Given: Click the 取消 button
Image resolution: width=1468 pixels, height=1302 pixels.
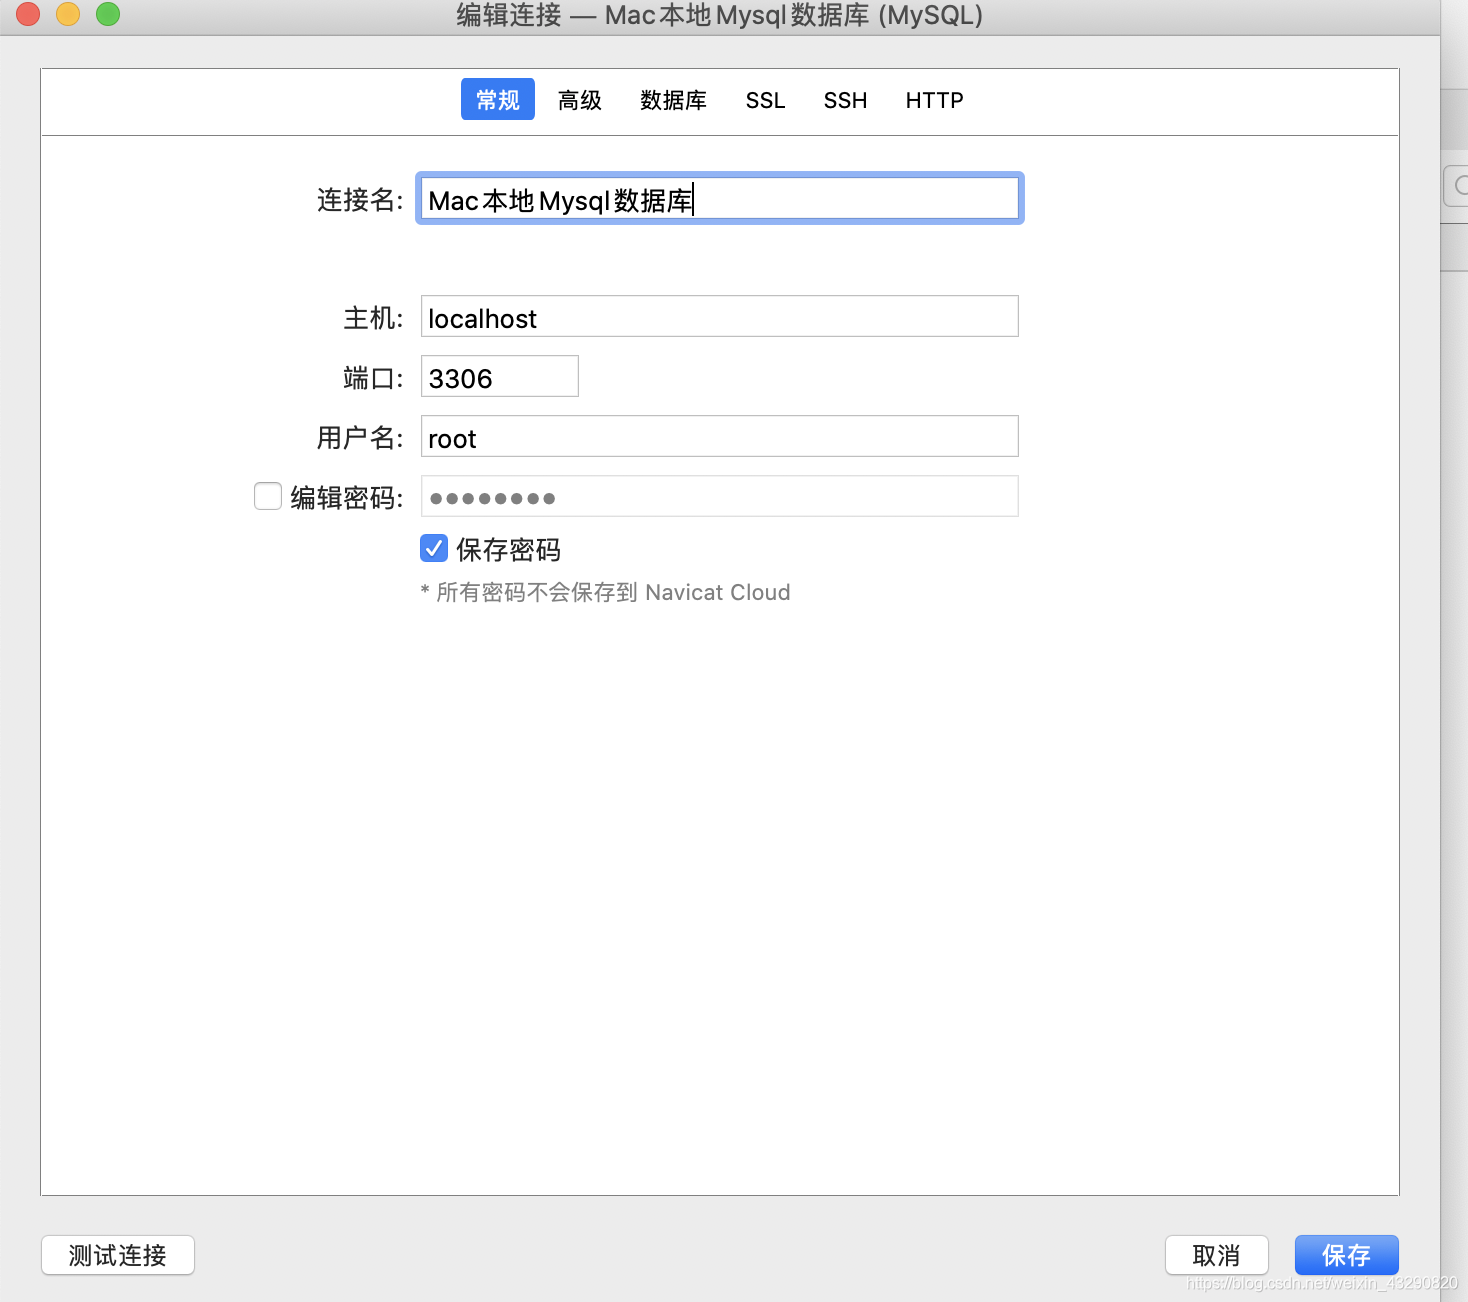Looking at the screenshot, I should click(1217, 1255).
